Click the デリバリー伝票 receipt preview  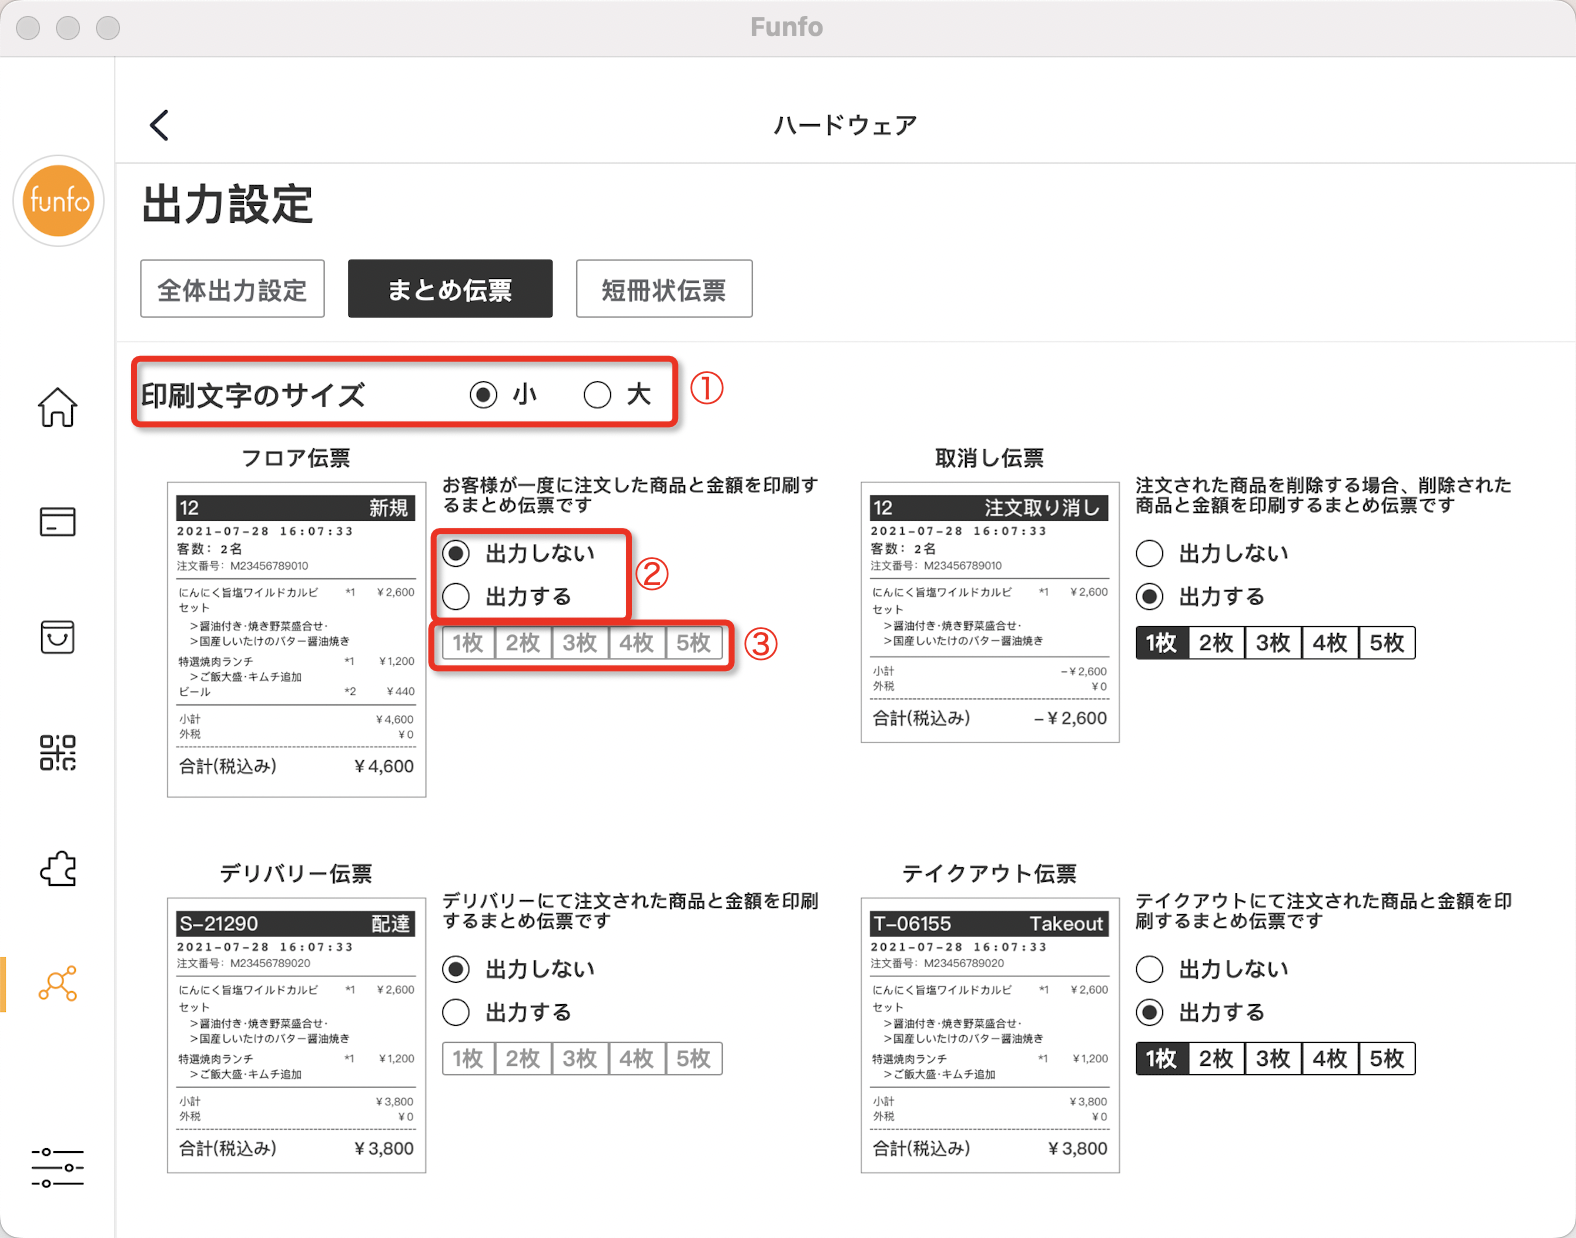click(297, 1035)
